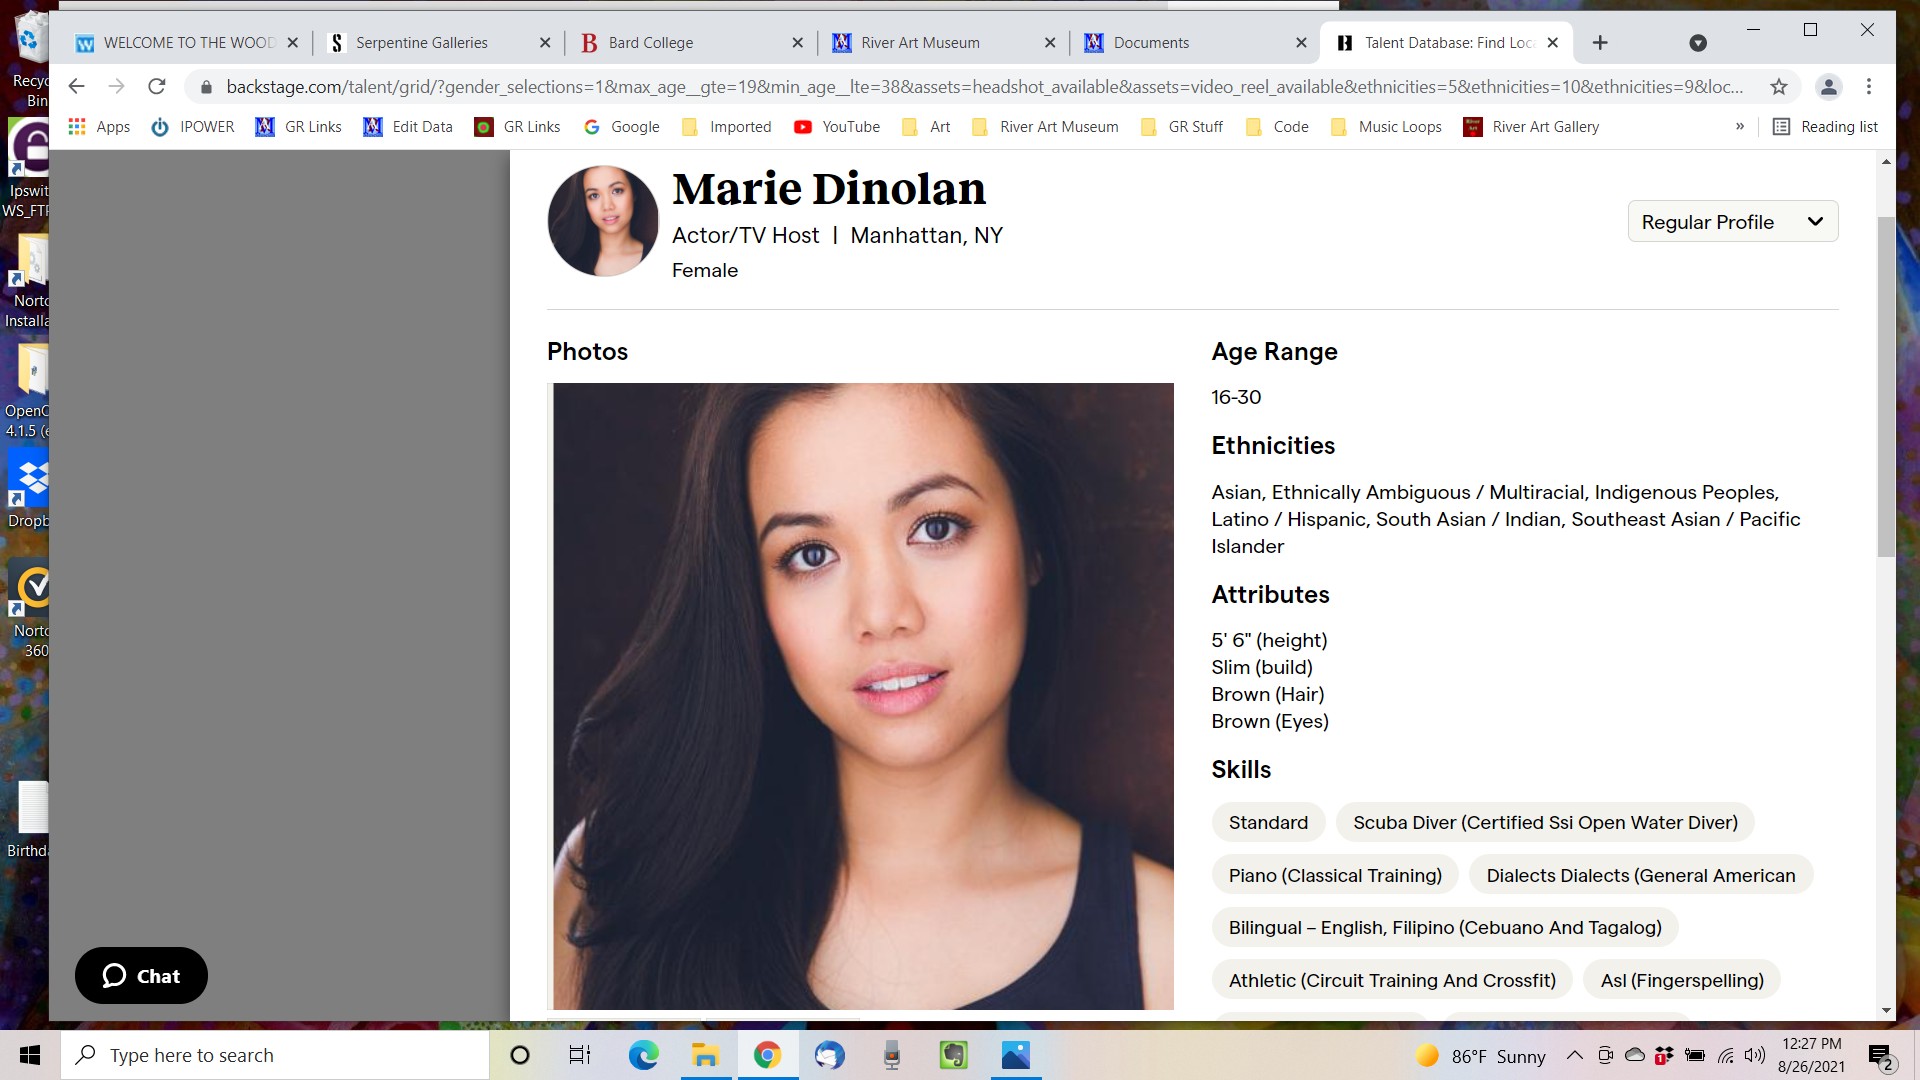Open the Dropbox desktop shortcut

click(x=27, y=490)
